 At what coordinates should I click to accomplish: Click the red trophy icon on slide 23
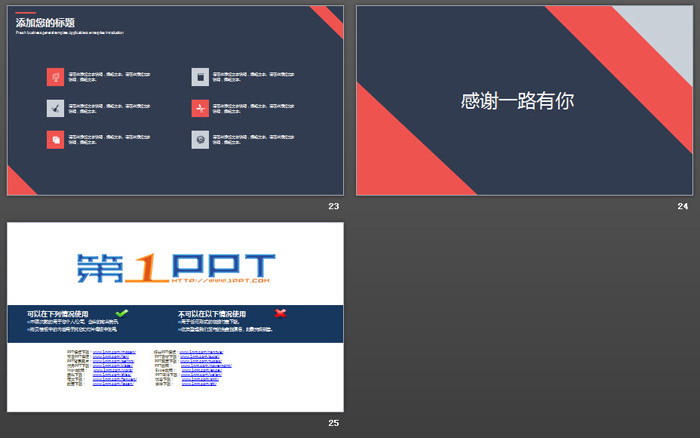[55, 76]
